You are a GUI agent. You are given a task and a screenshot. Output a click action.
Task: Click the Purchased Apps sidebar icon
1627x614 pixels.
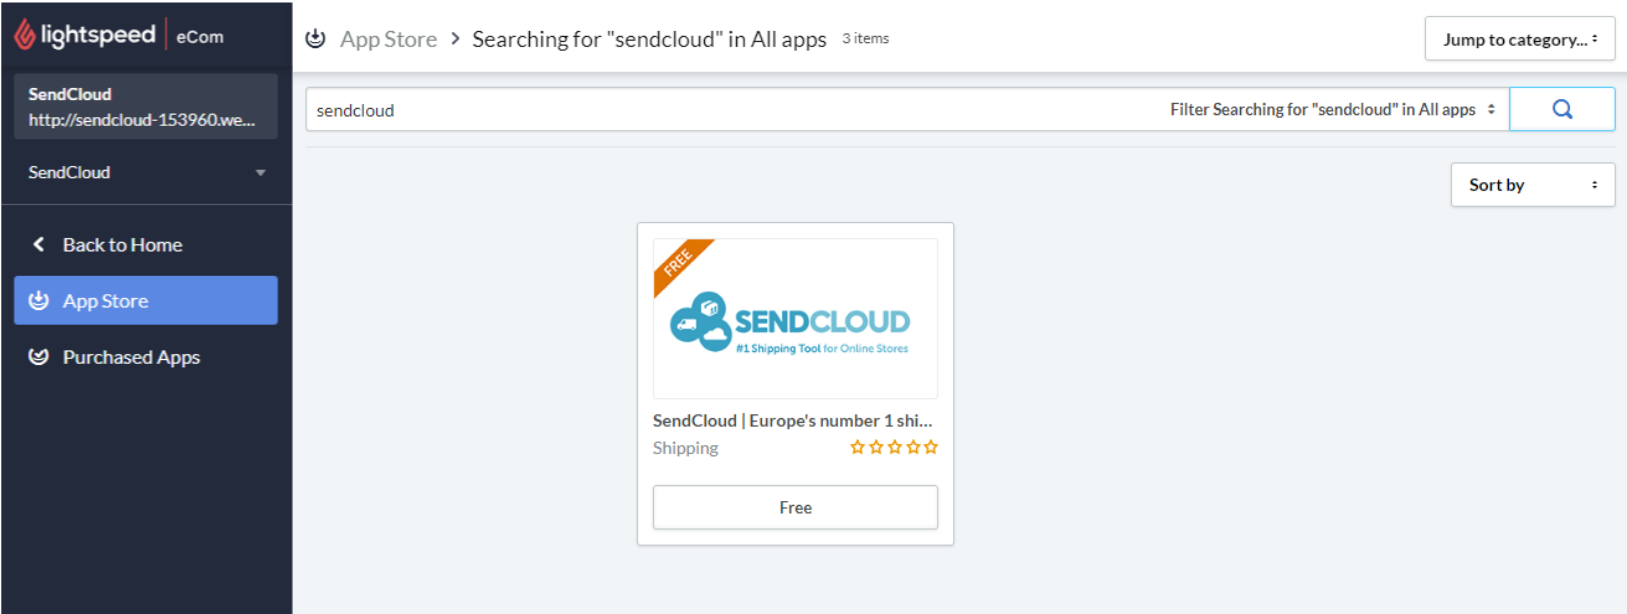39,357
